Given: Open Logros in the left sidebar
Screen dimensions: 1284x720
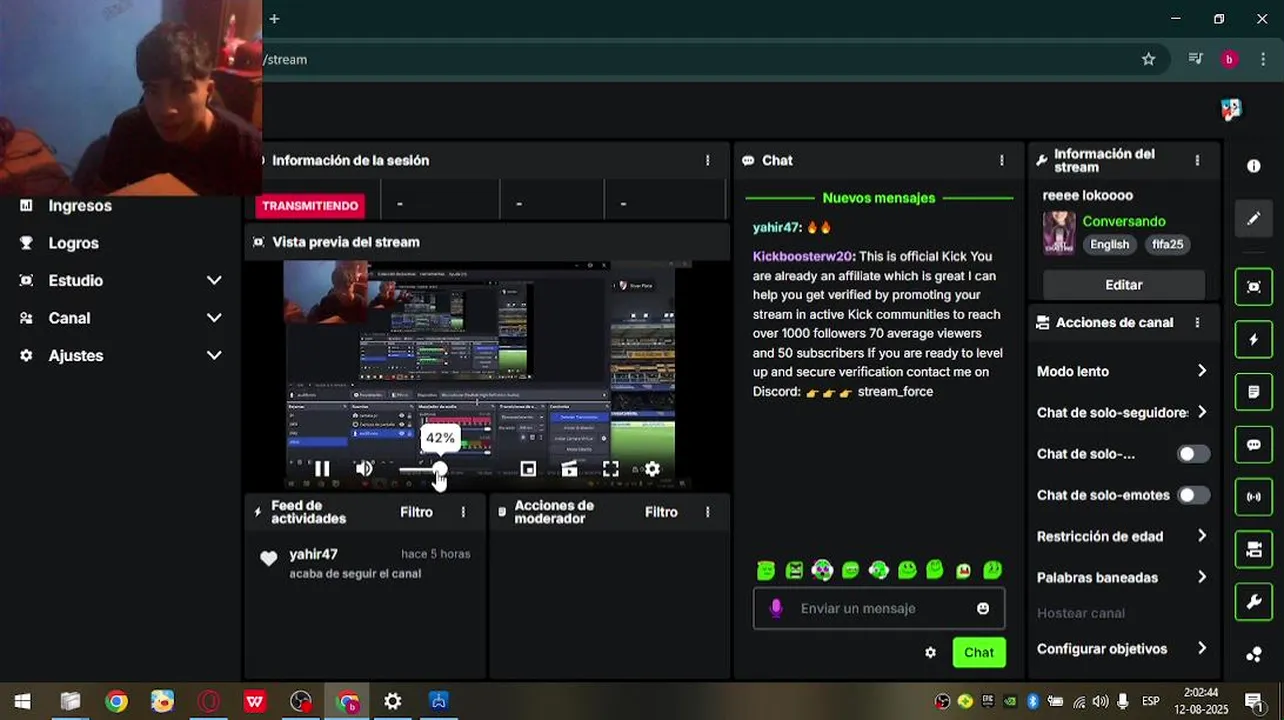Looking at the screenshot, I should click(x=73, y=243).
